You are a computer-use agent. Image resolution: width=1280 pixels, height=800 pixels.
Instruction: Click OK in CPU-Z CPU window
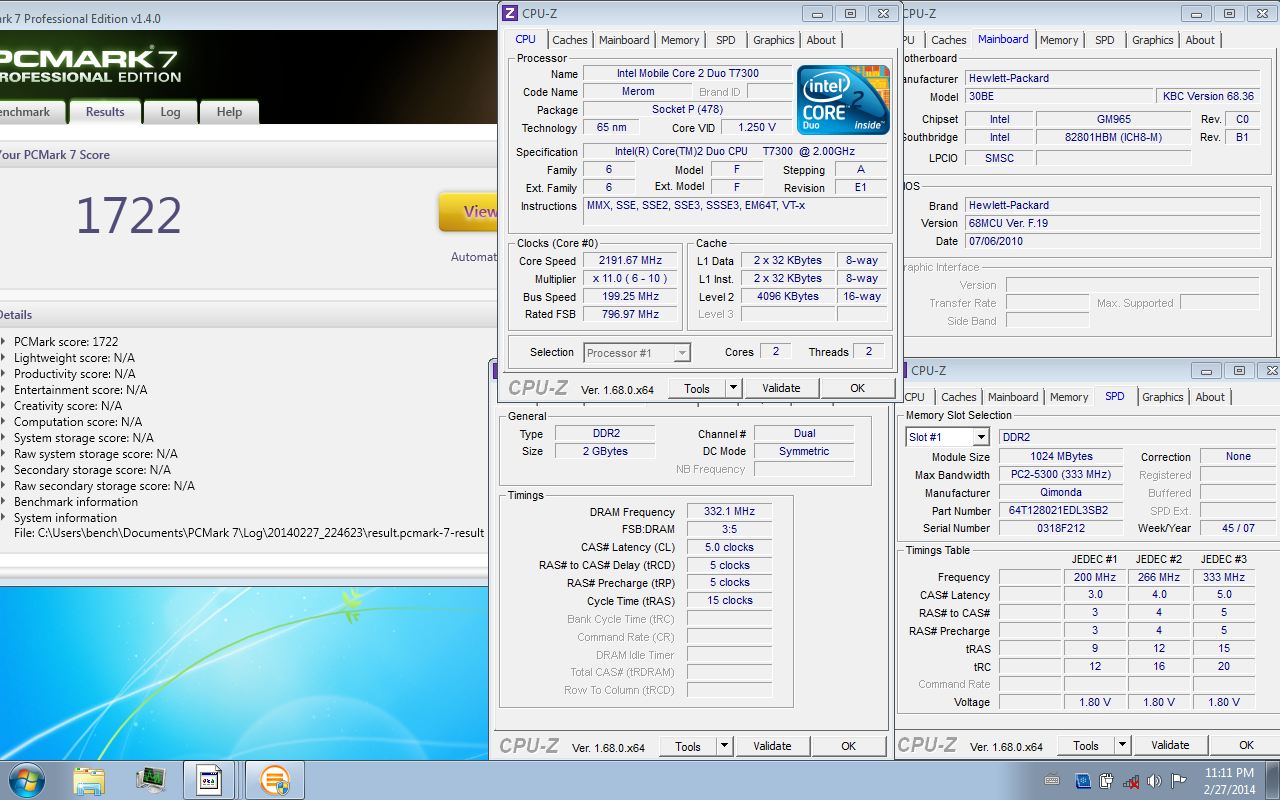[857, 388]
